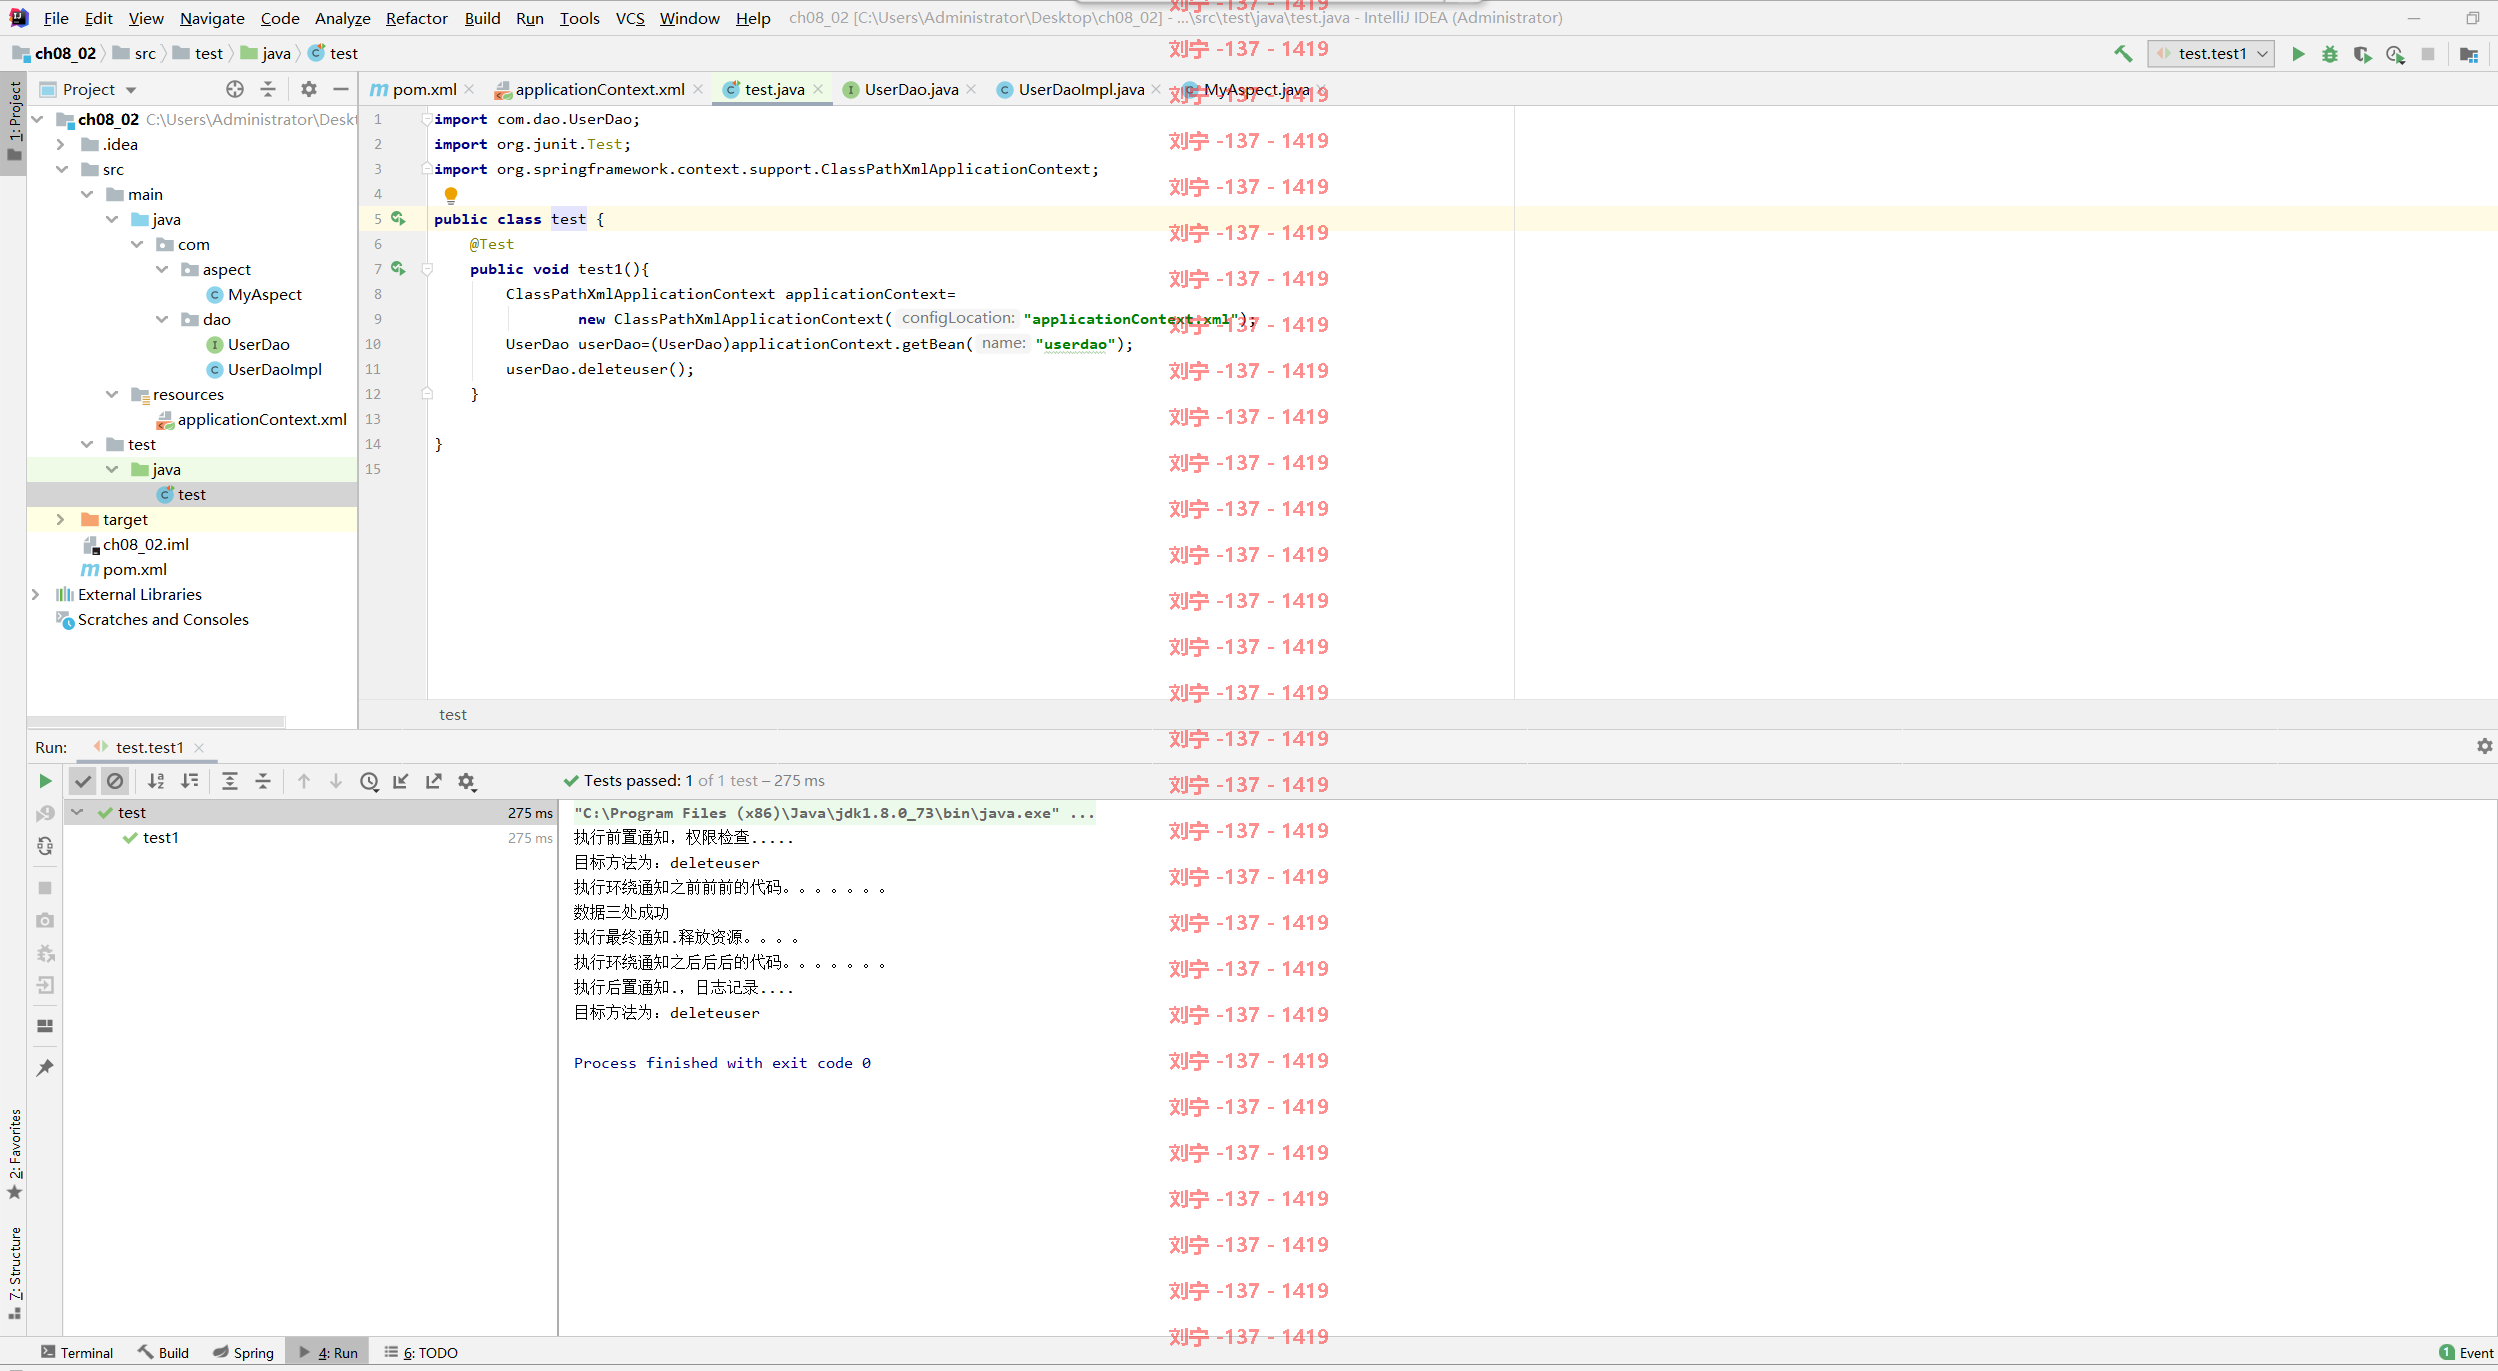This screenshot has width=2498, height=1371.
Task: Toggle show passed tests checkmark
Action: [83, 781]
